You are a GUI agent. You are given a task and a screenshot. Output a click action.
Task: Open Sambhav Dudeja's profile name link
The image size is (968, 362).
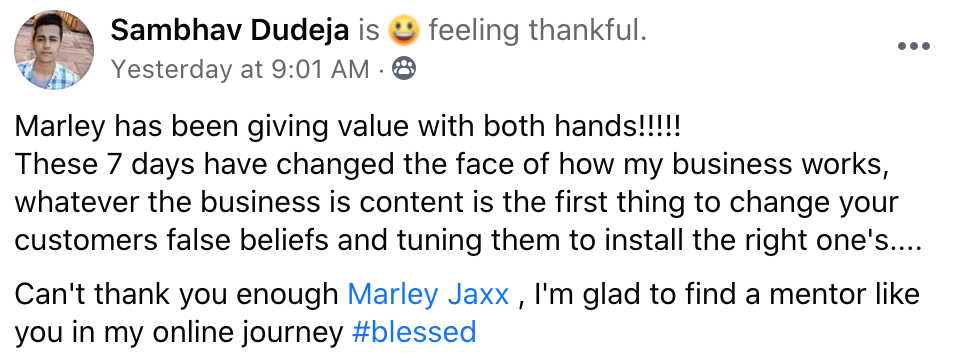(230, 30)
